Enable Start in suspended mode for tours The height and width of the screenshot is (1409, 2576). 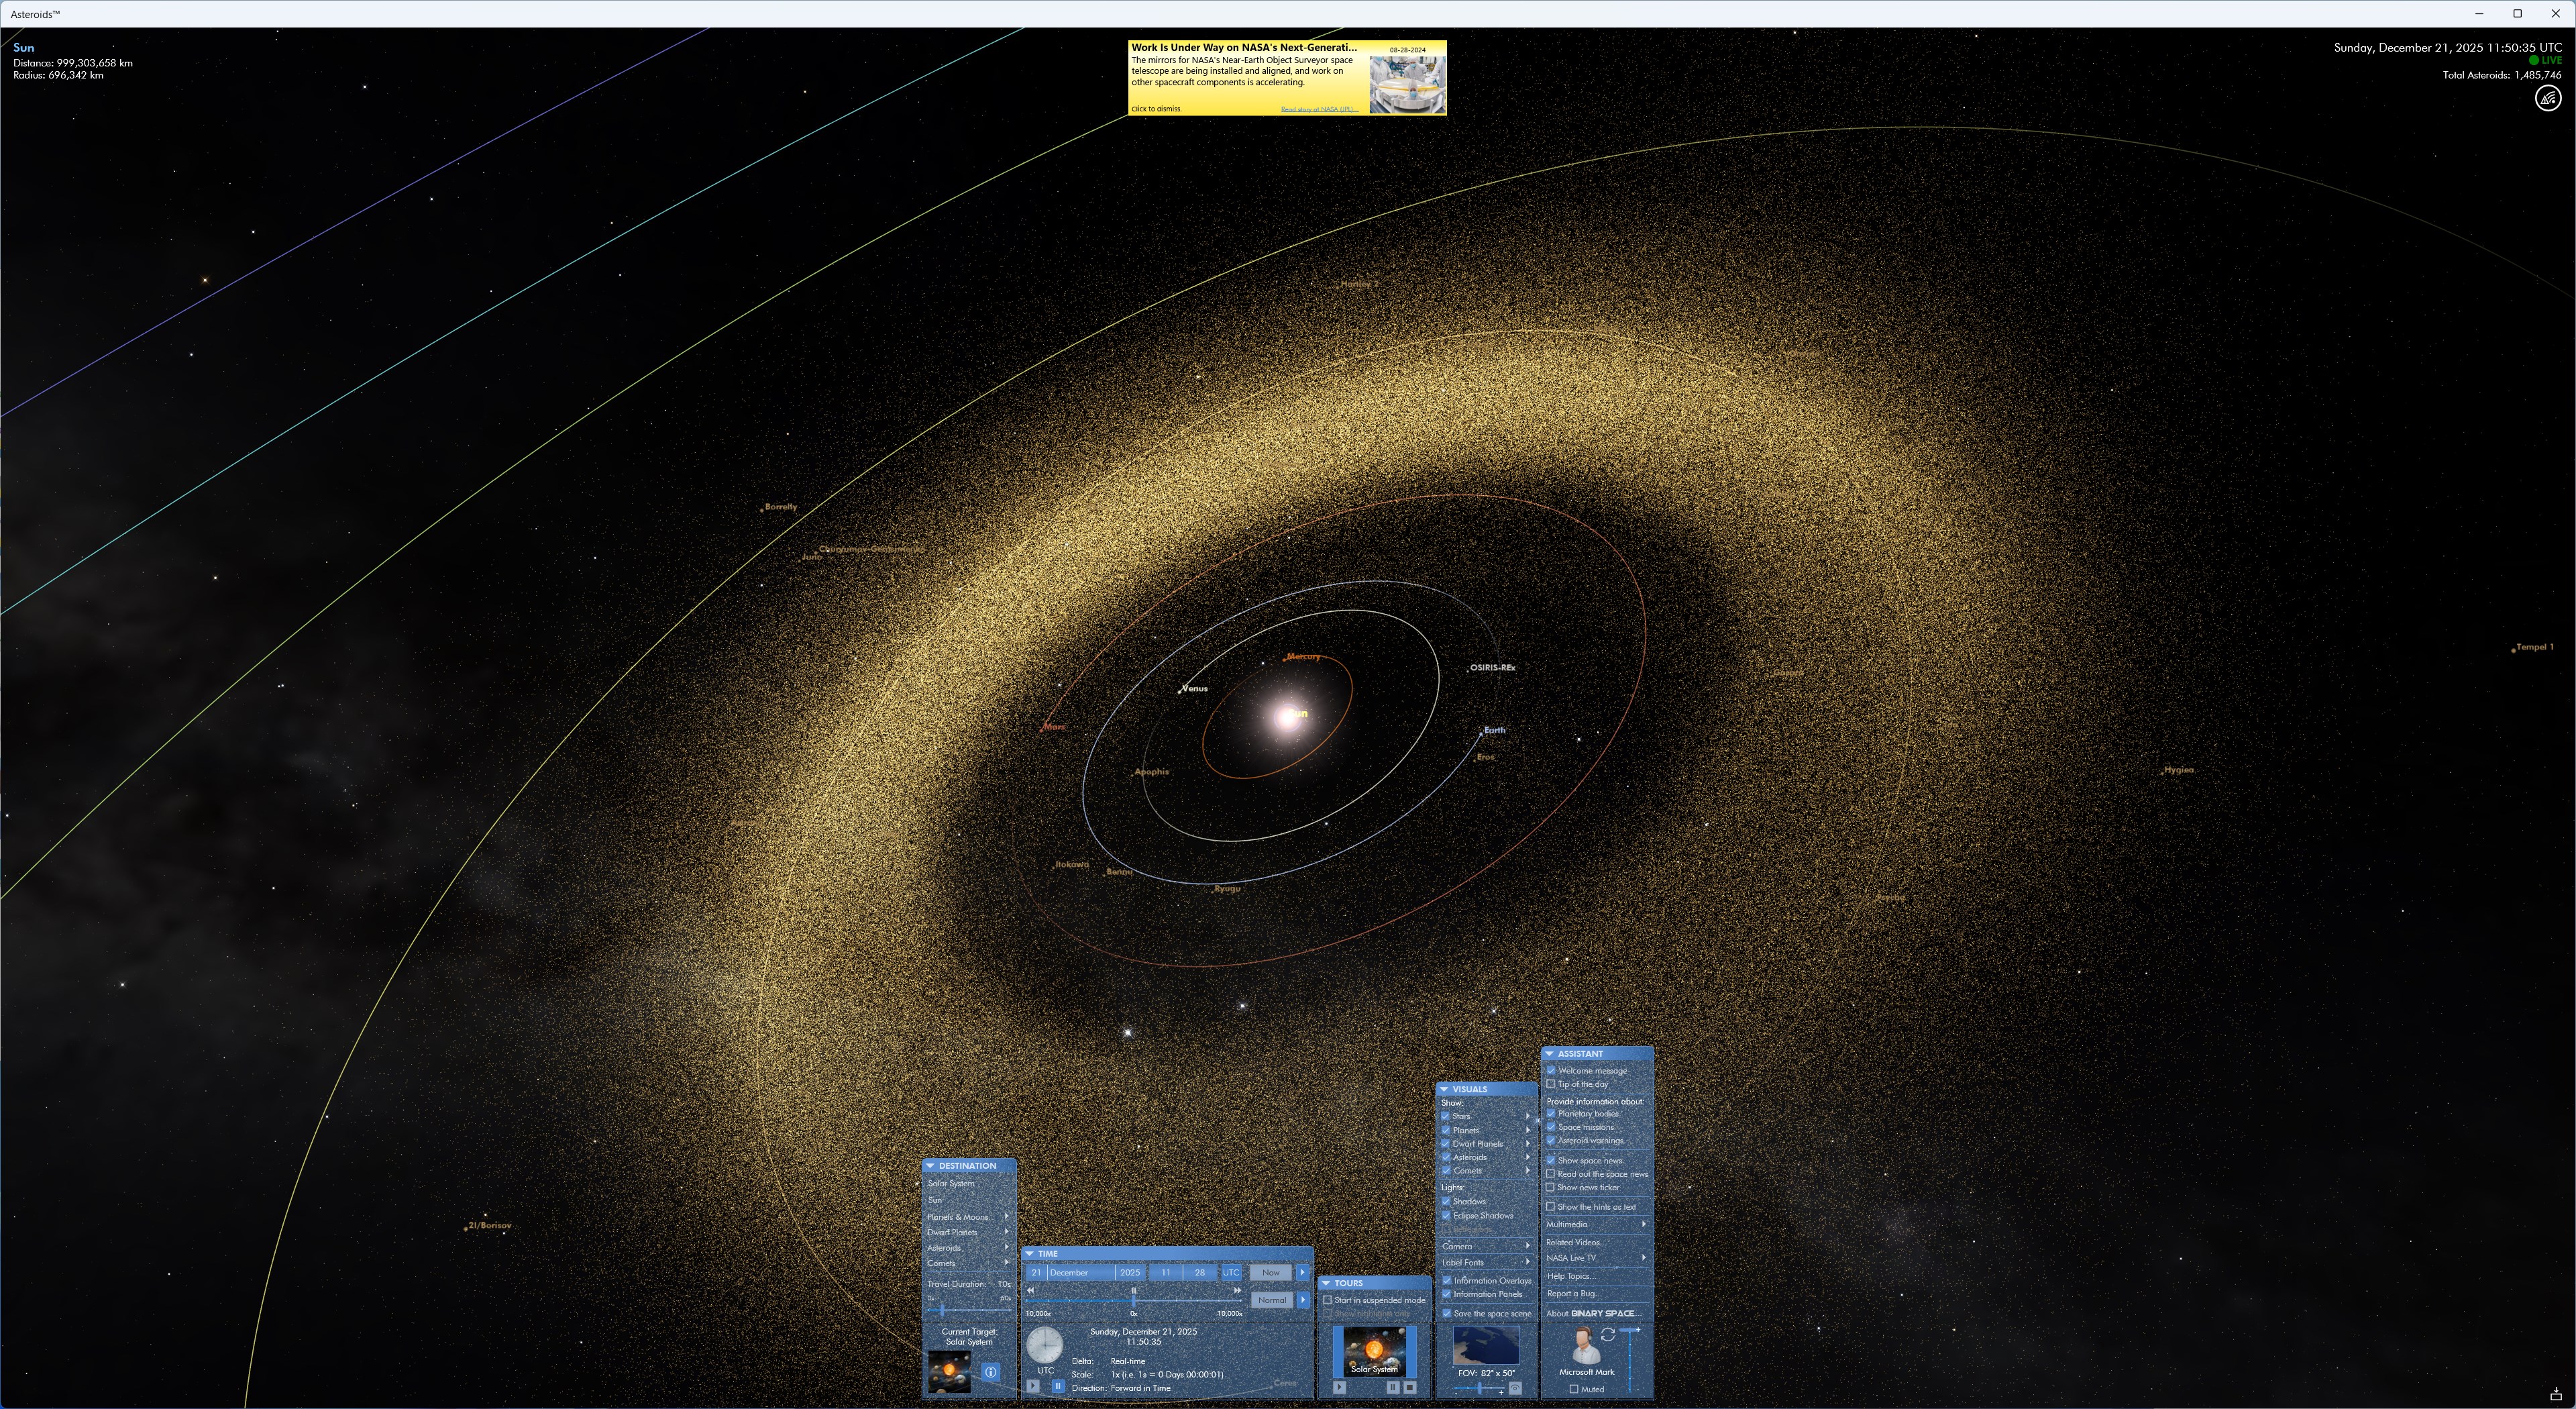coord(1328,1300)
